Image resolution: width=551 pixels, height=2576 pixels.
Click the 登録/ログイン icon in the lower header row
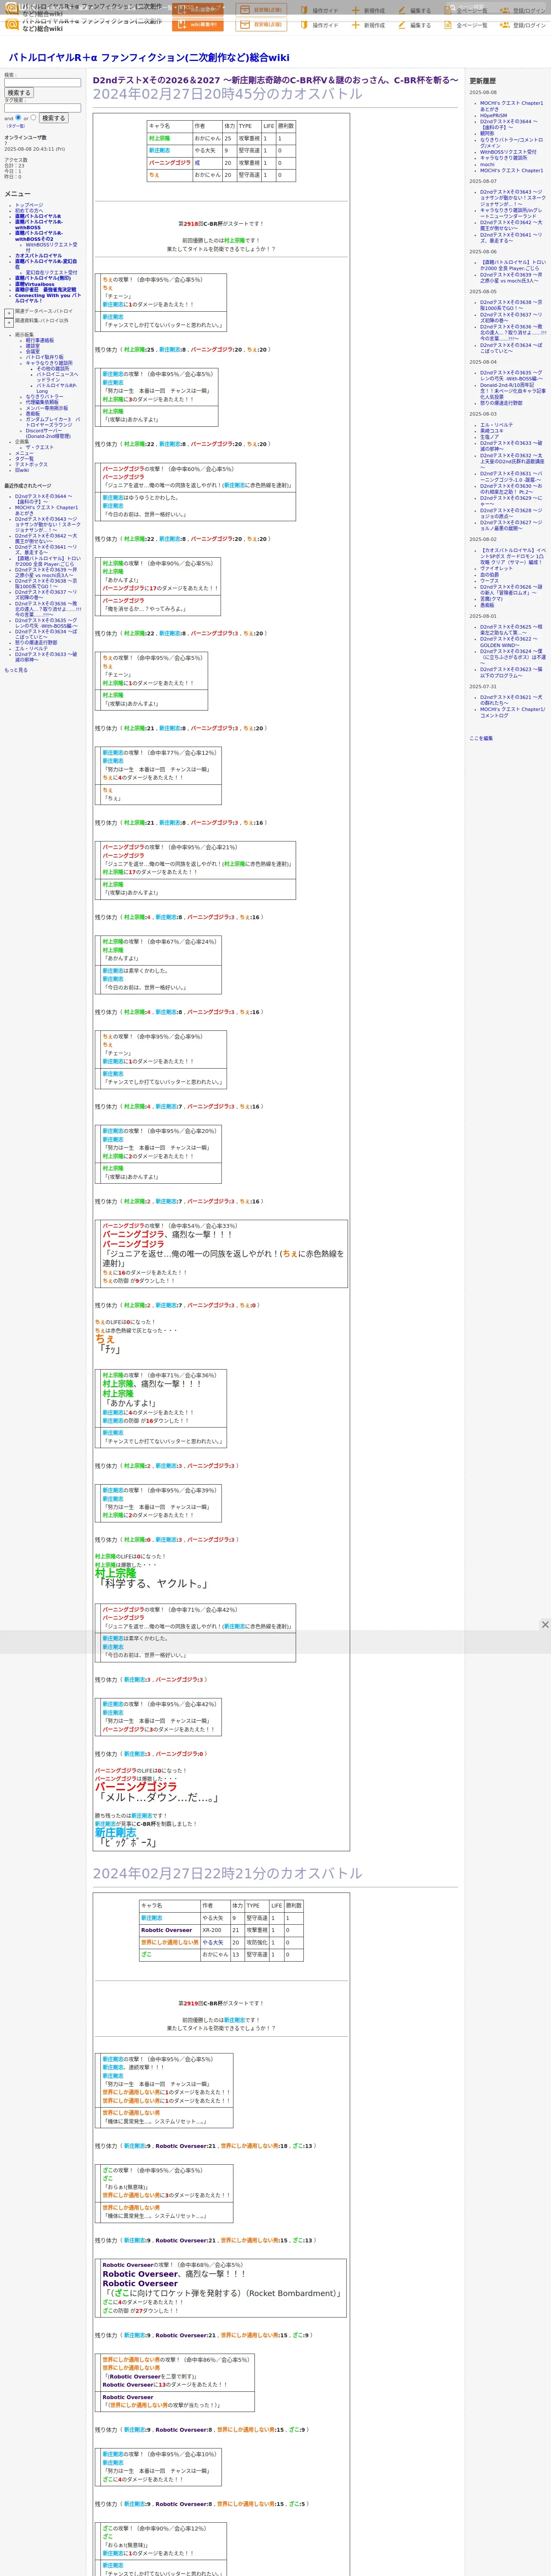pyautogui.click(x=505, y=25)
